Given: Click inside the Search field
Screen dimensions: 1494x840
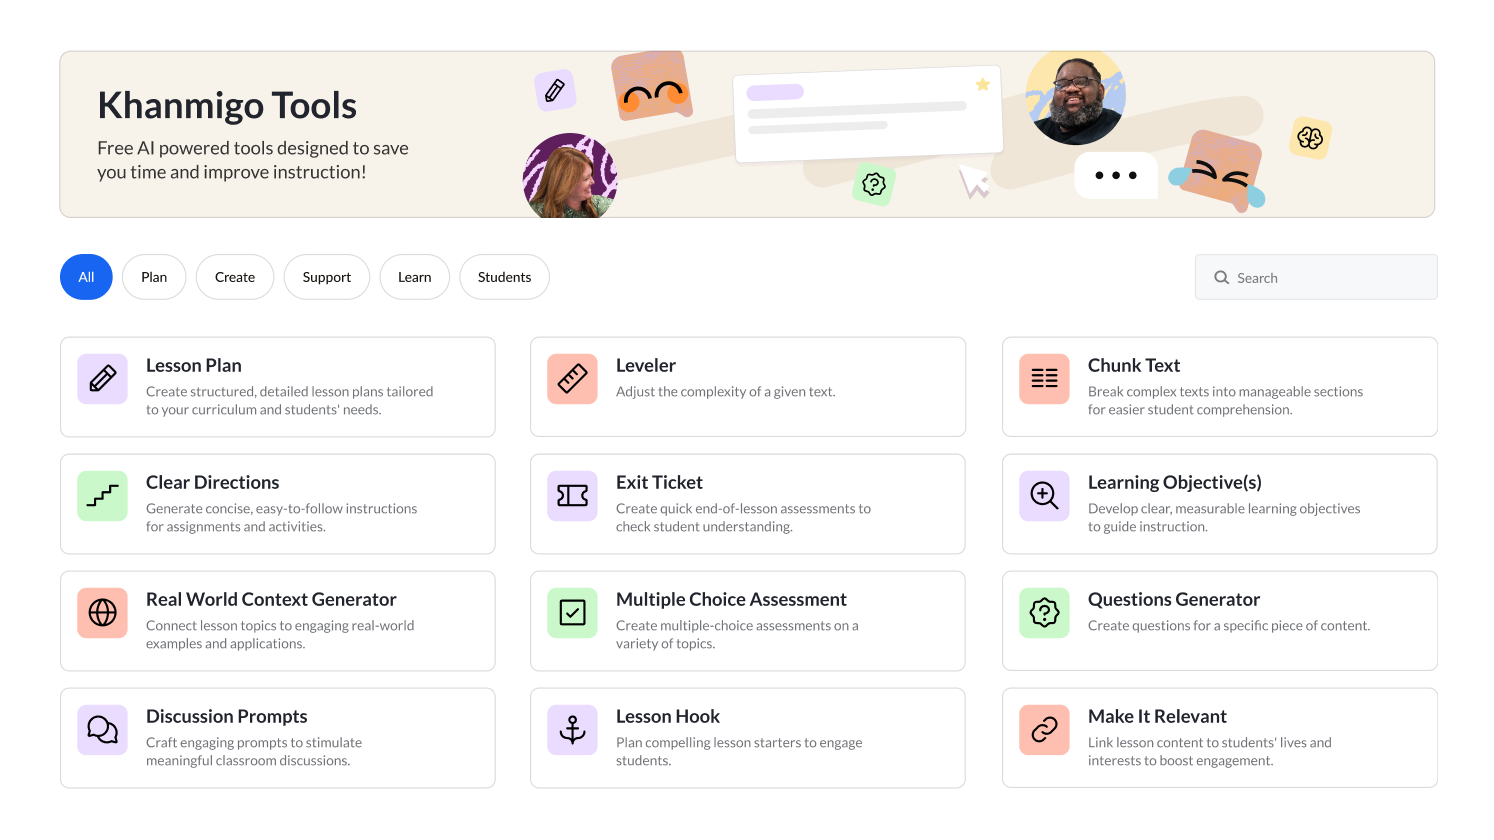Looking at the screenshot, I should tap(1316, 277).
